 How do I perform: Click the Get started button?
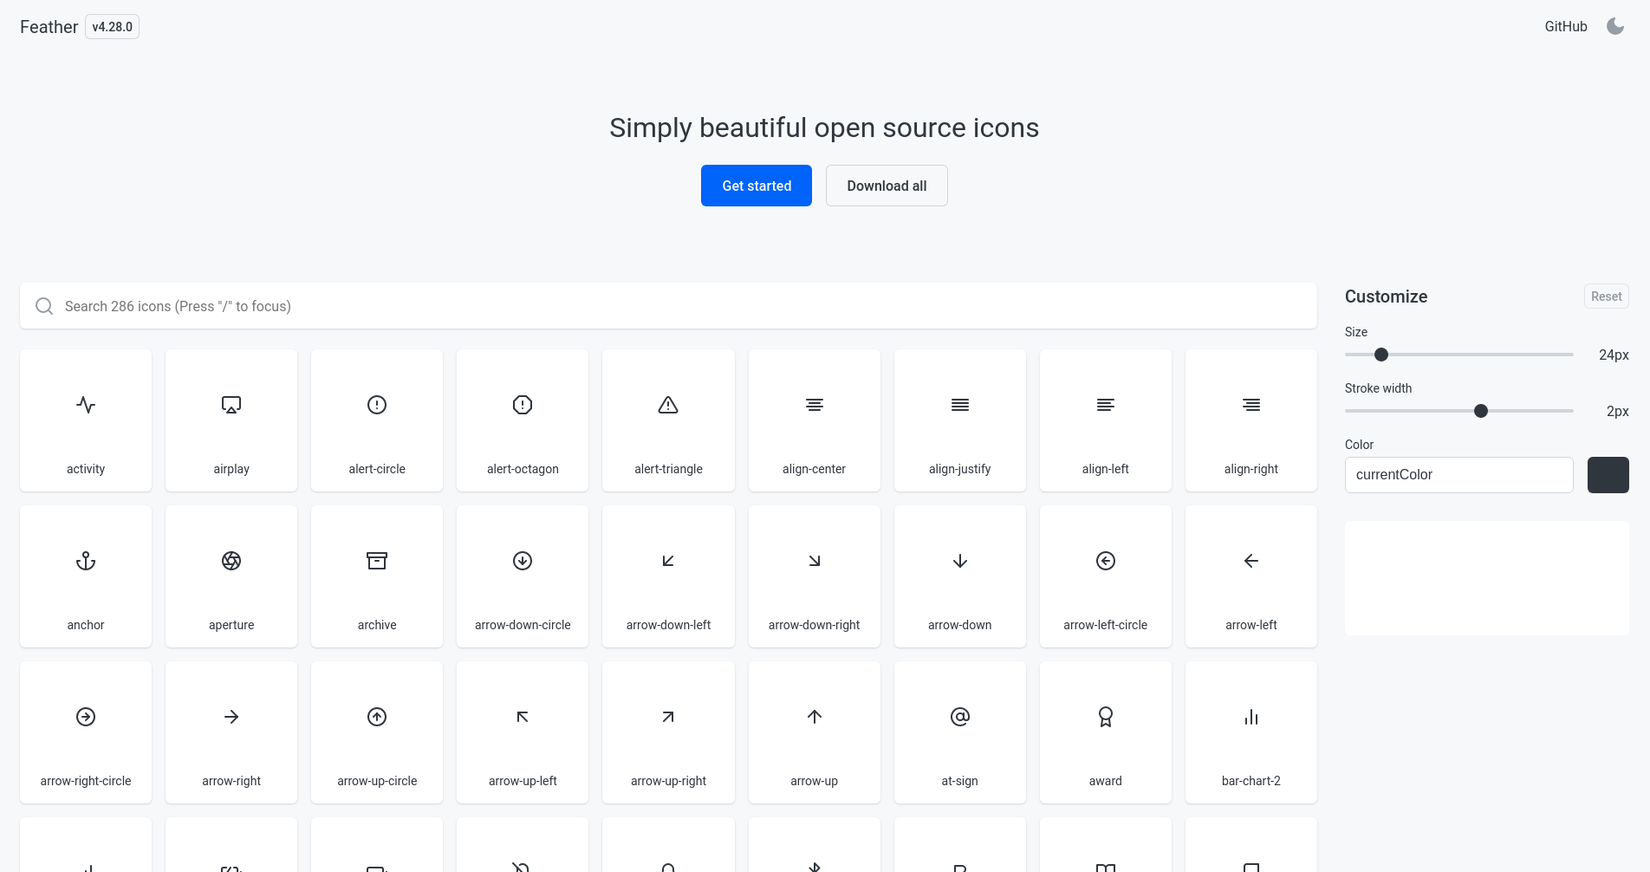(756, 186)
